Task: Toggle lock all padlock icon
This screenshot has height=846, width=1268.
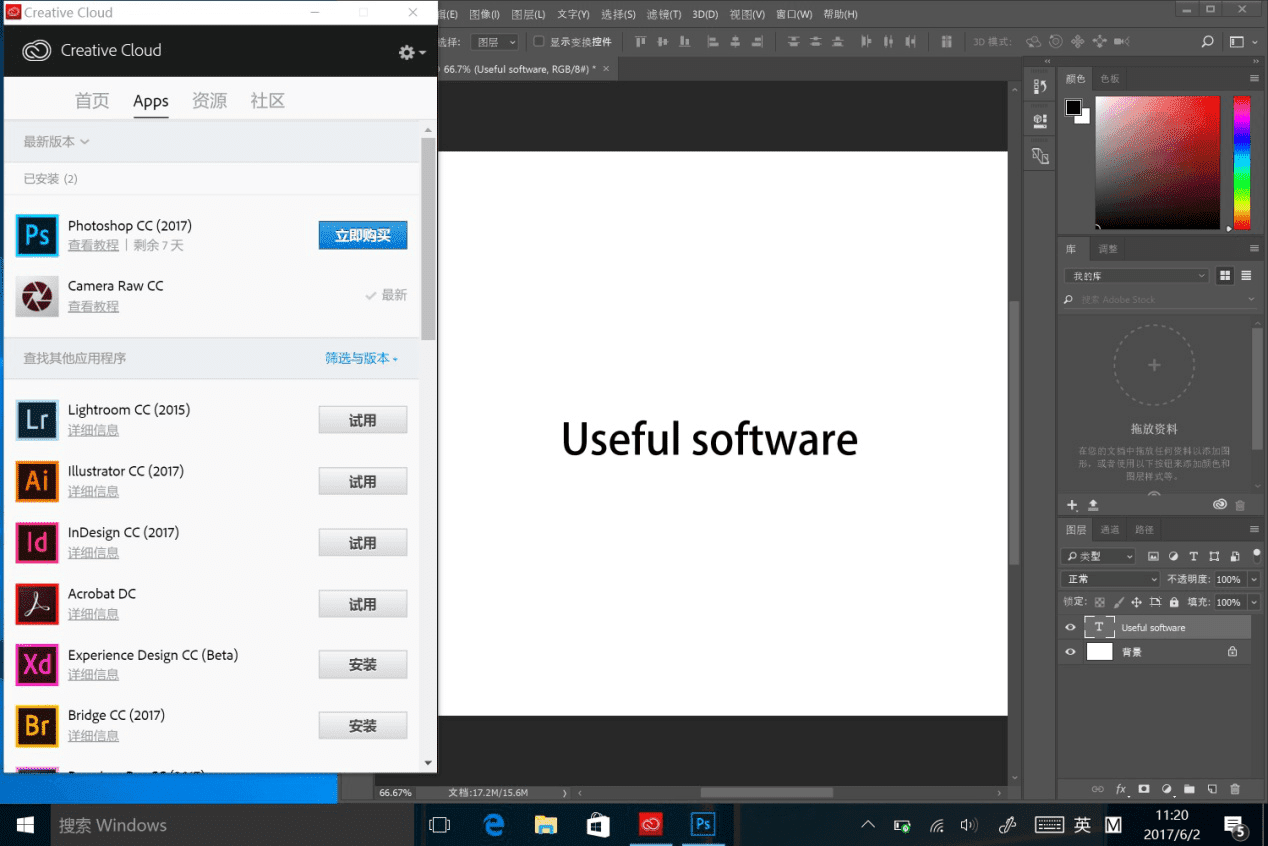Action: [1173, 602]
